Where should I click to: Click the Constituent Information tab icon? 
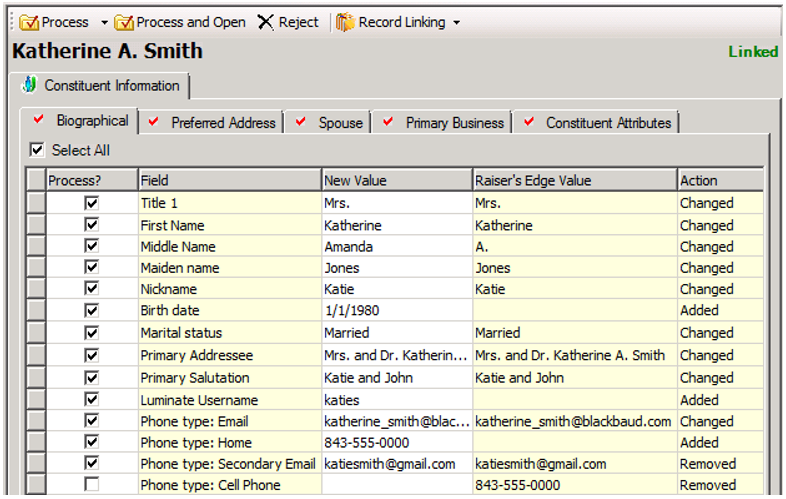pos(29,86)
